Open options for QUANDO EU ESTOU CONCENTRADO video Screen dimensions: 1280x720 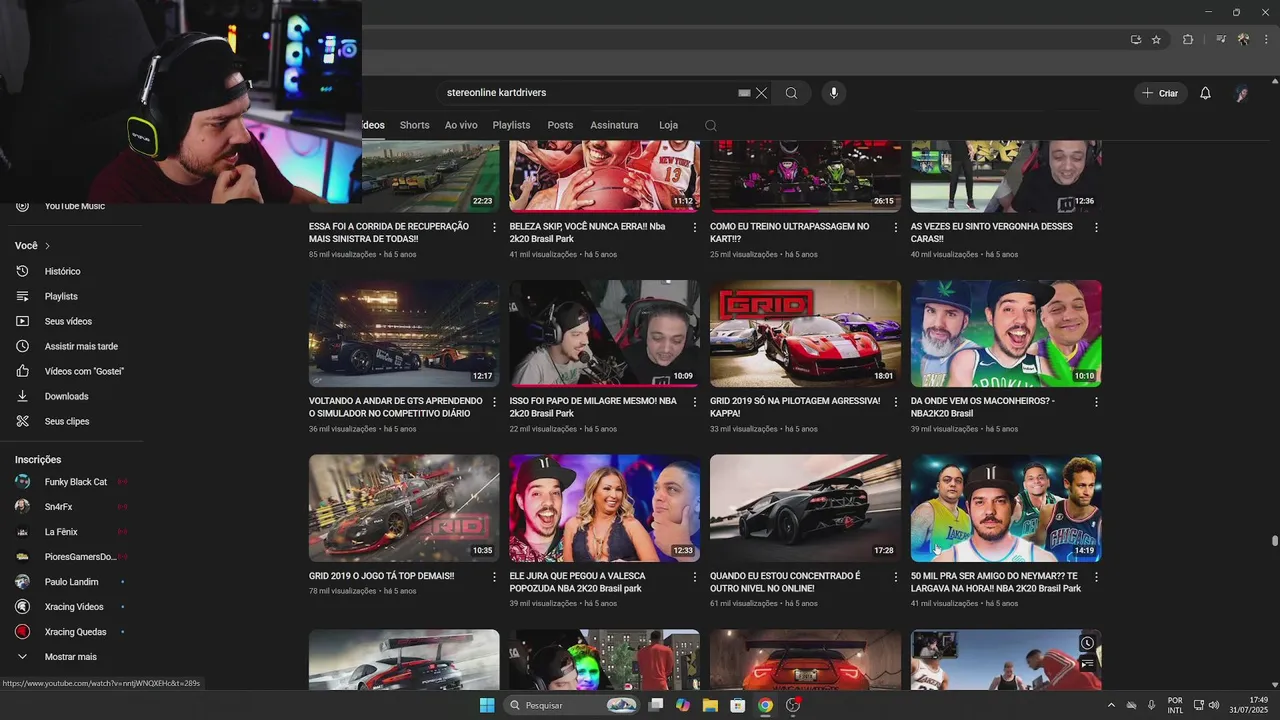coord(895,577)
